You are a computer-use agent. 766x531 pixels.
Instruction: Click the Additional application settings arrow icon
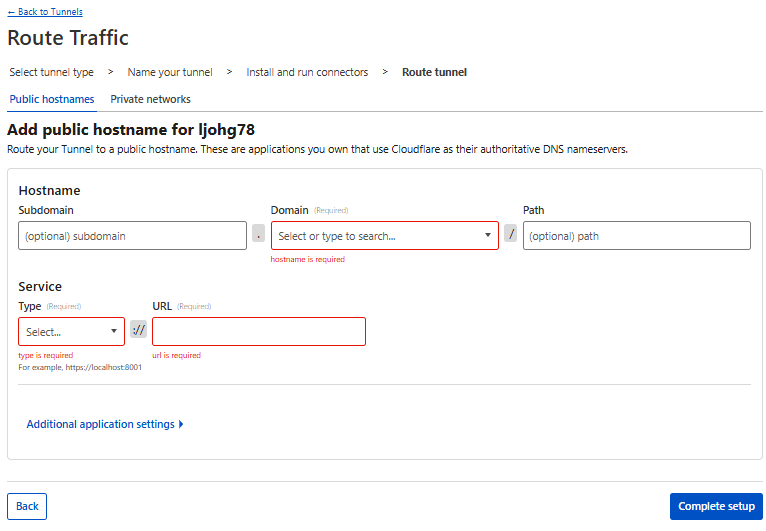[181, 424]
